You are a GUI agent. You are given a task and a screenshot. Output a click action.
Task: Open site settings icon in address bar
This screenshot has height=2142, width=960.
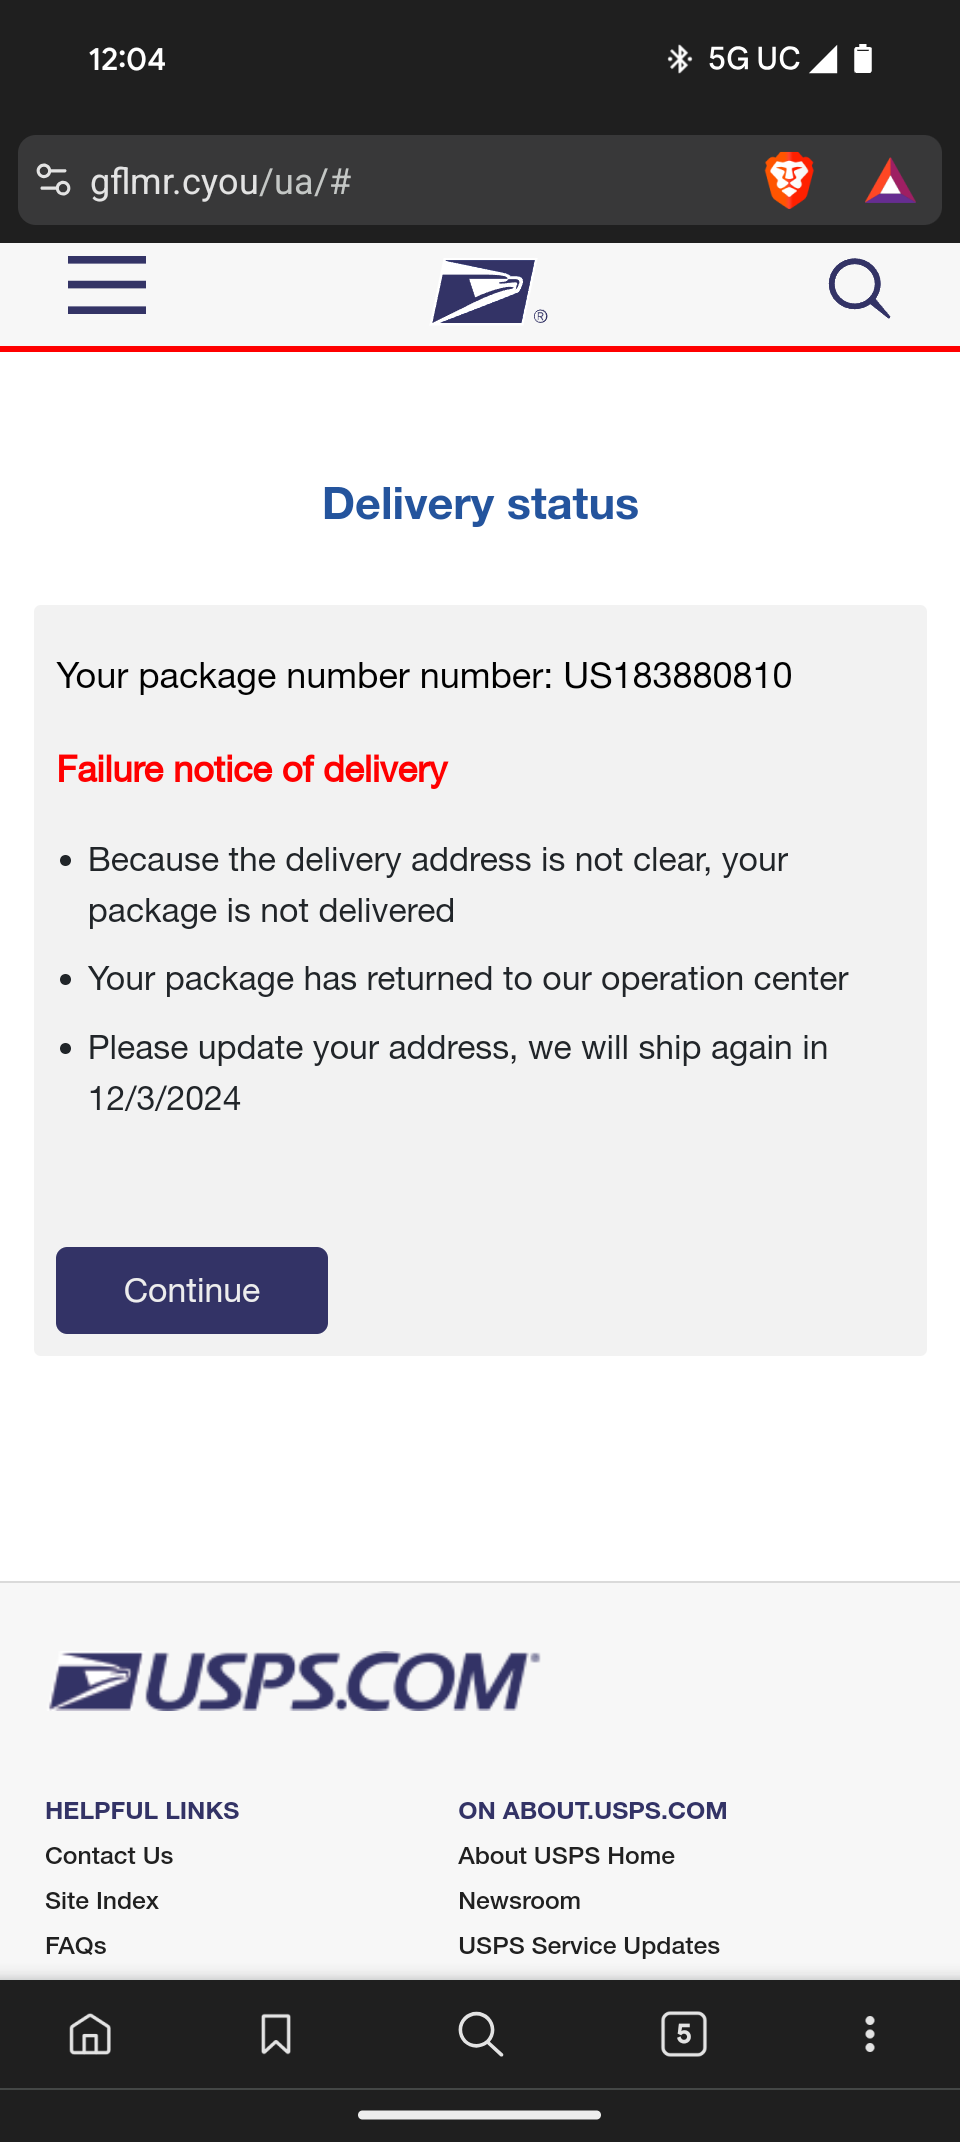pyautogui.click(x=53, y=181)
